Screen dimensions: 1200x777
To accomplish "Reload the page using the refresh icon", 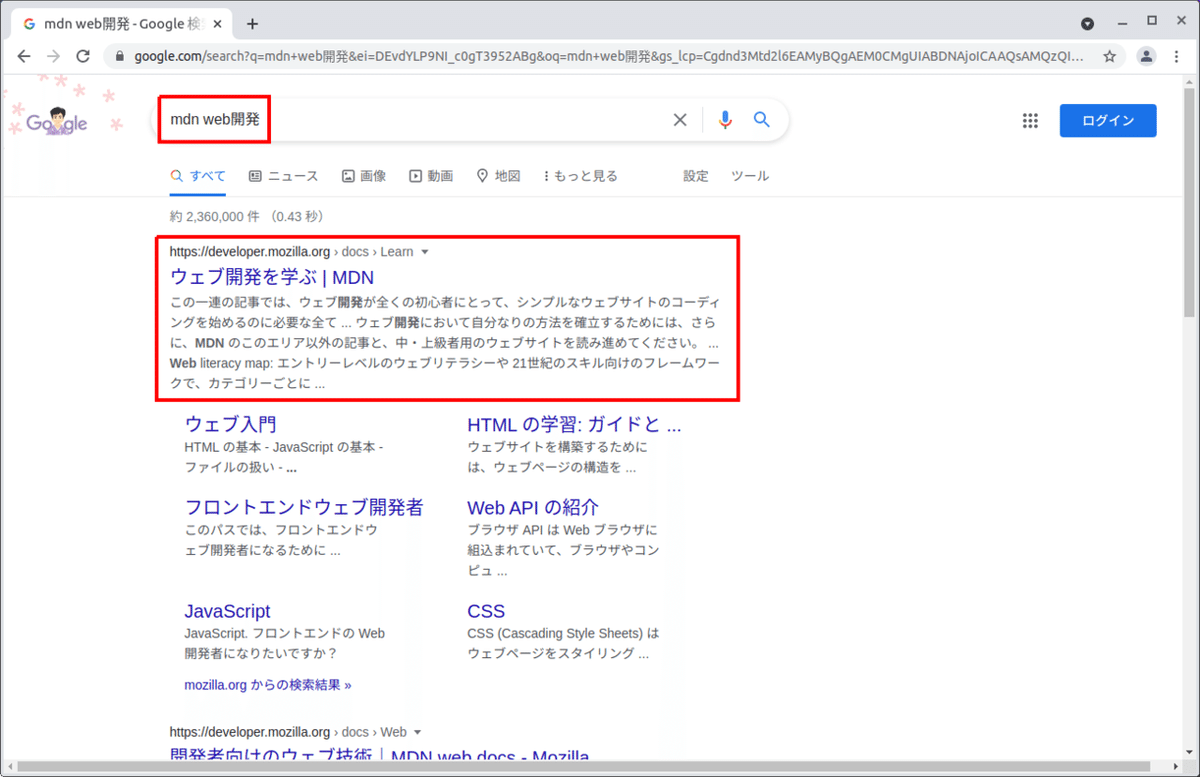I will (x=84, y=57).
